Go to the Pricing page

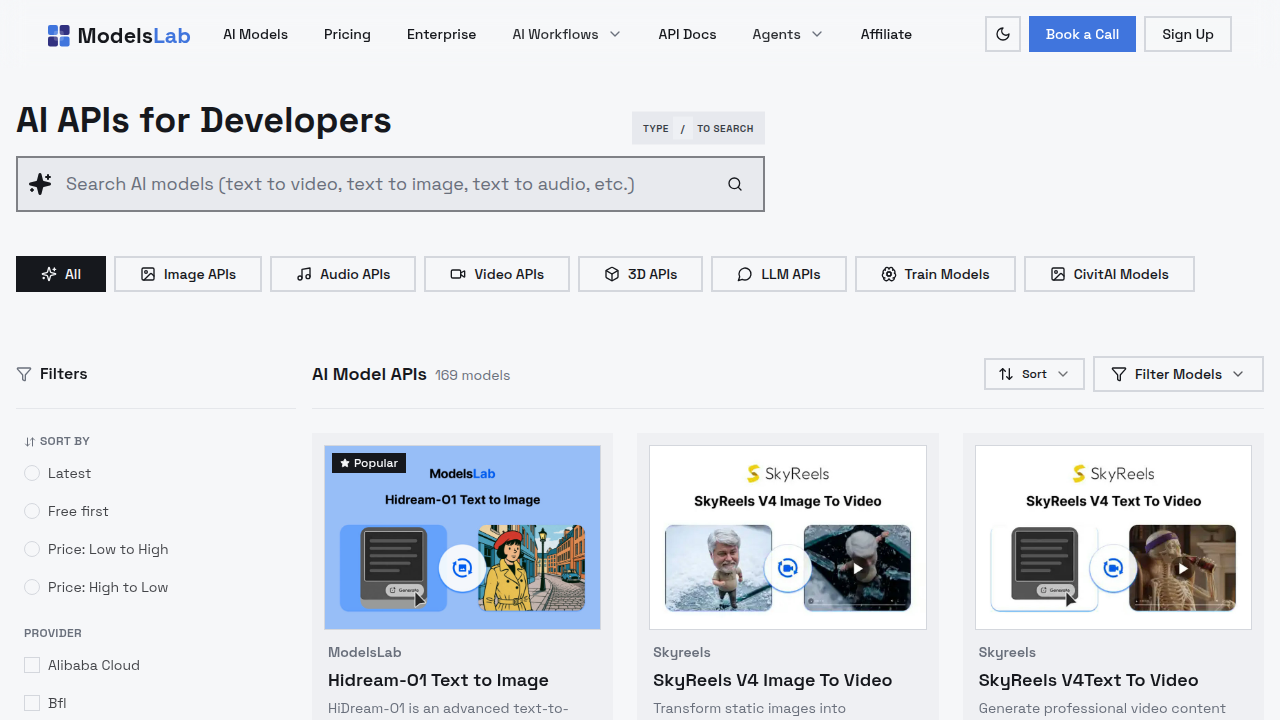347,34
